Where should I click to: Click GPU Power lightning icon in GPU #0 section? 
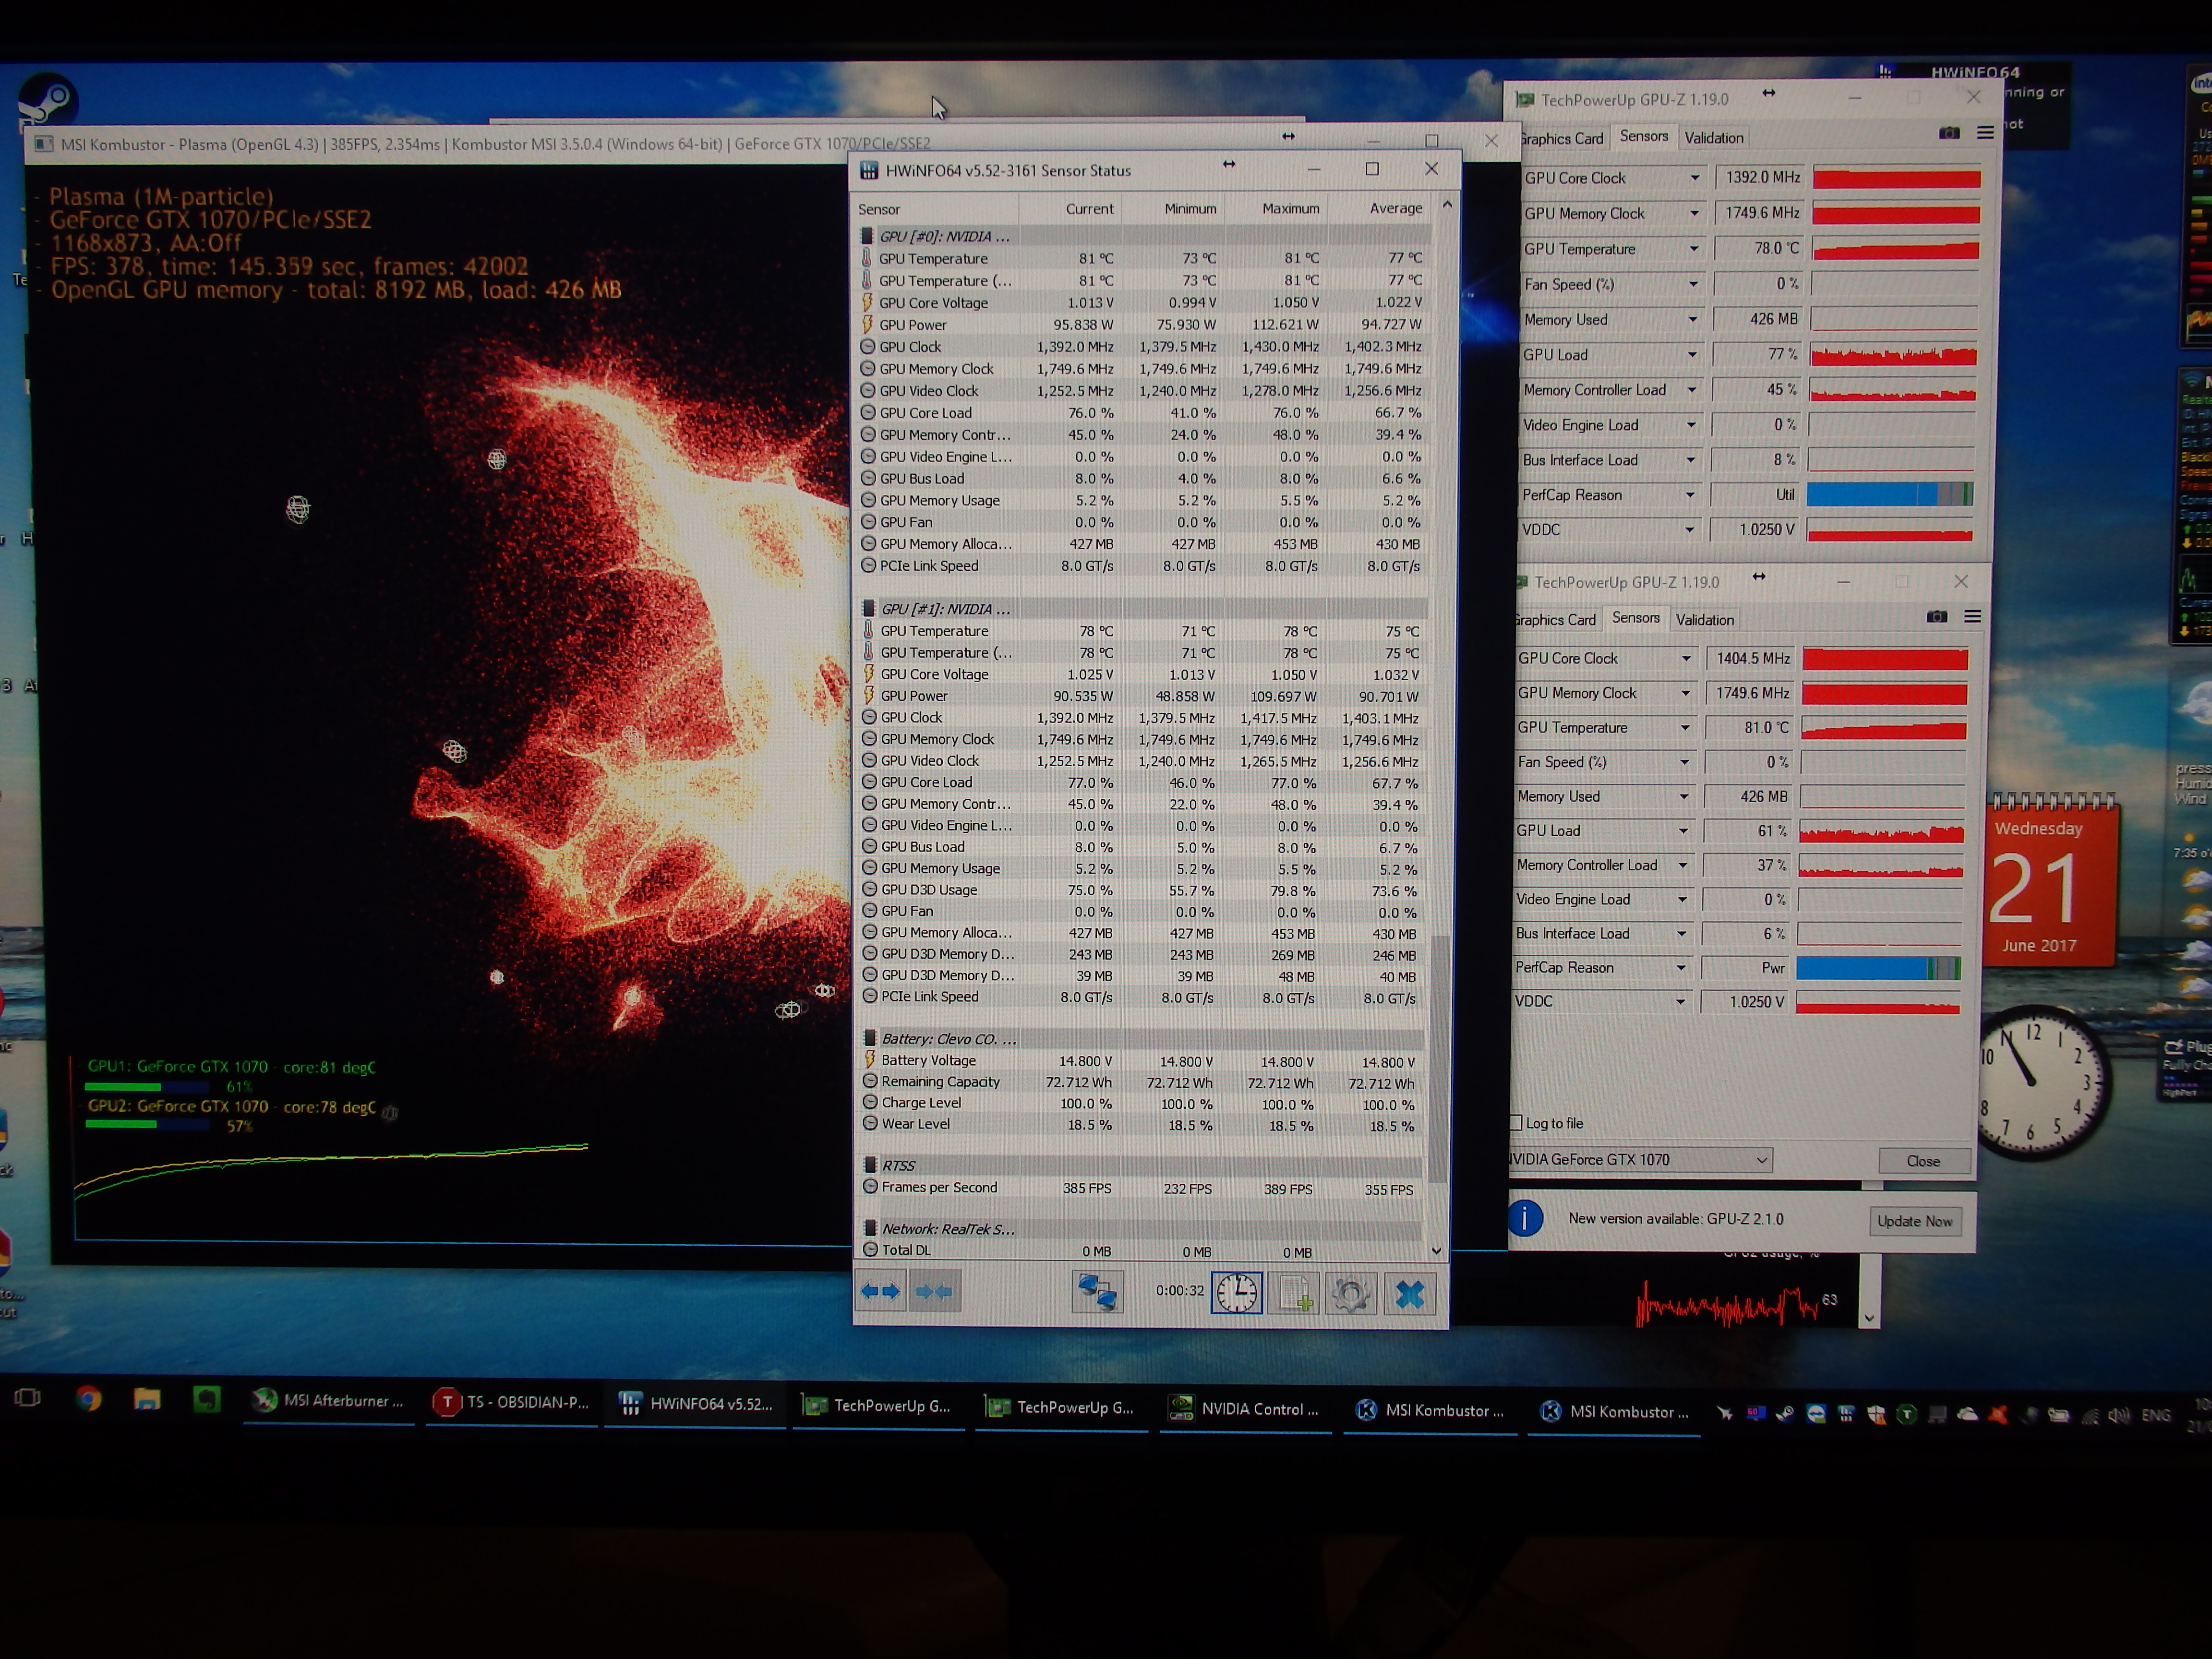[867, 324]
